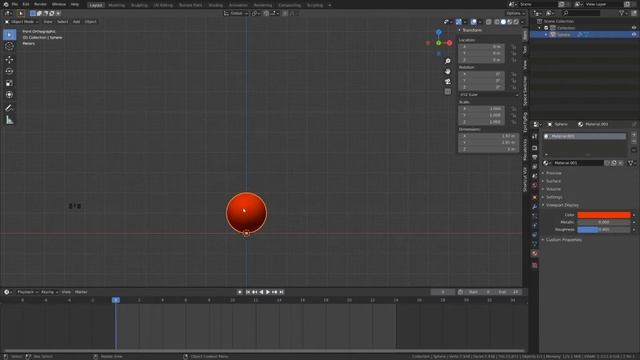
Task: Open the Tool properties tab icon
Action: 535,137
